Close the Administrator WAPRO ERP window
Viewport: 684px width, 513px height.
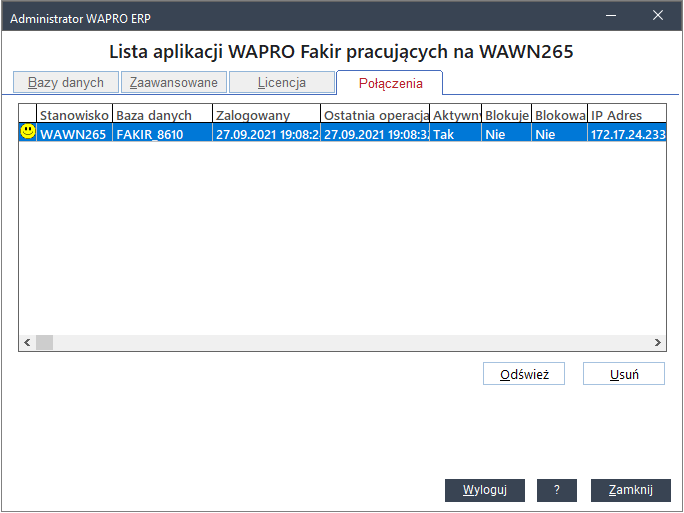coord(658,16)
